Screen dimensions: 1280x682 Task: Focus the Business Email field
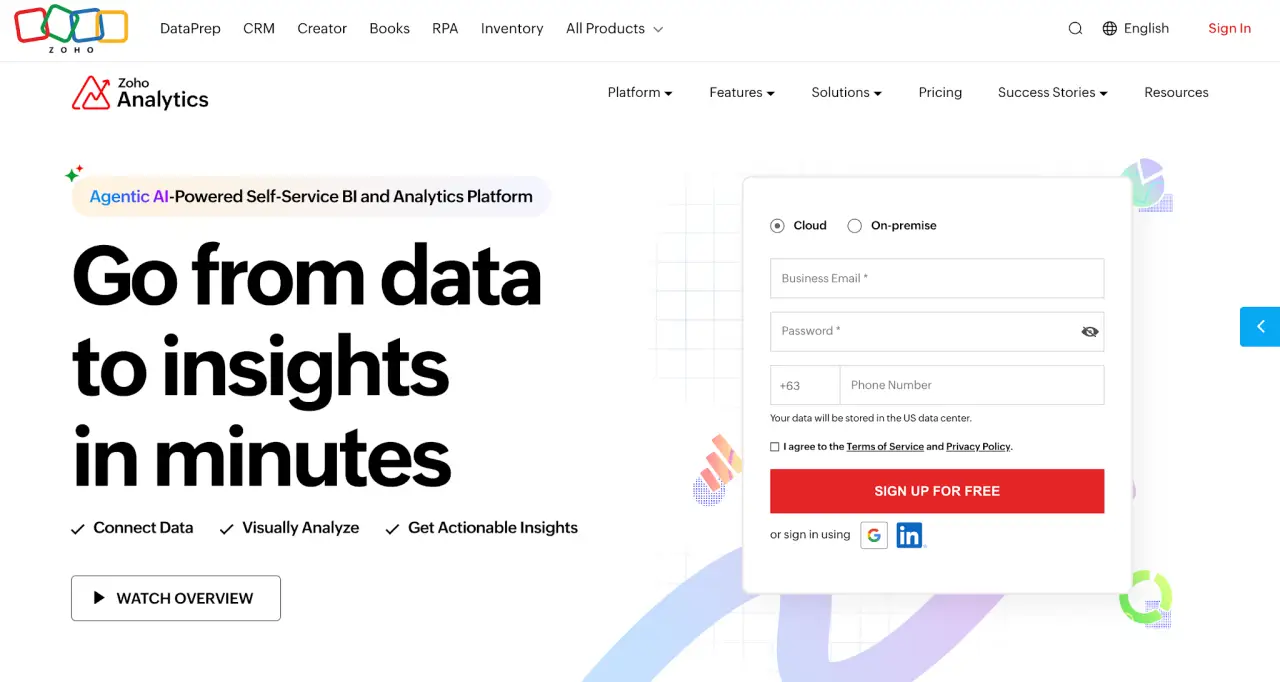tap(937, 278)
